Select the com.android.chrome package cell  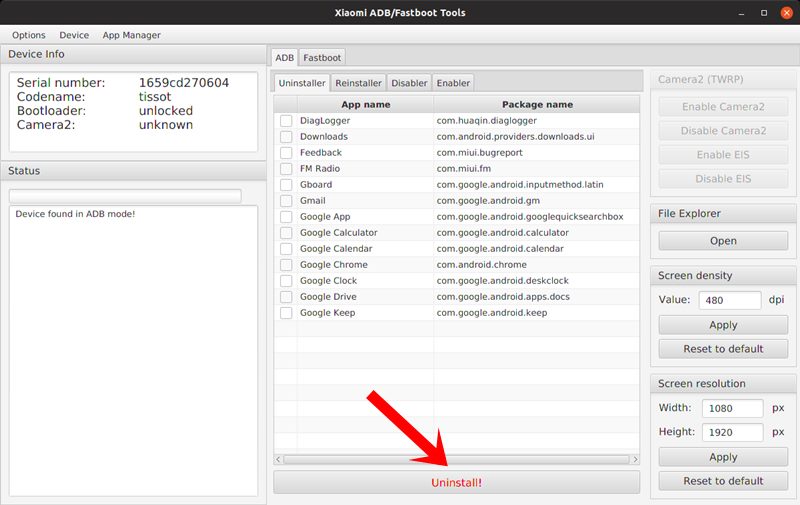[536, 265]
